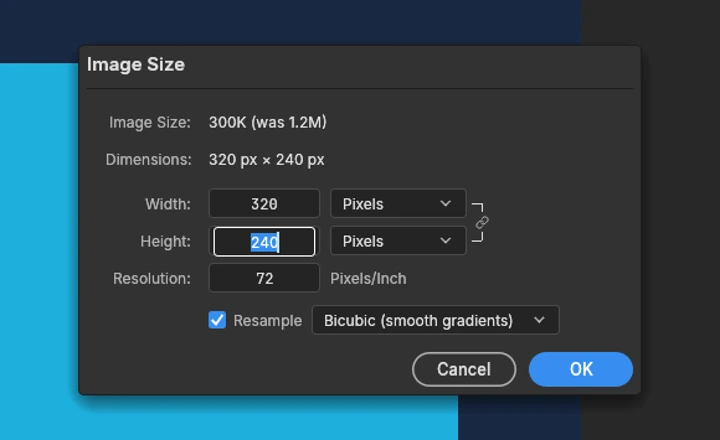This screenshot has width=720, height=440.
Task: Open the Width units Pixels dropdown
Action: click(x=398, y=203)
